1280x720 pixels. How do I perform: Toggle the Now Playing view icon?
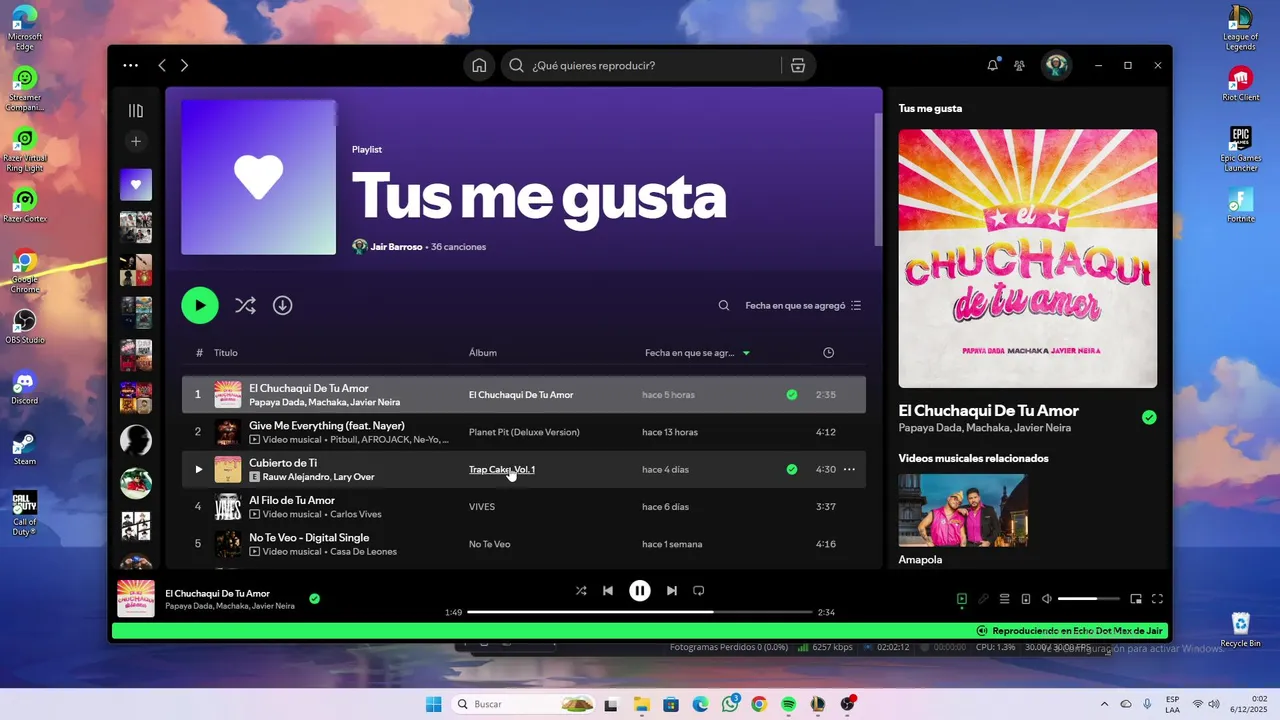(962, 599)
